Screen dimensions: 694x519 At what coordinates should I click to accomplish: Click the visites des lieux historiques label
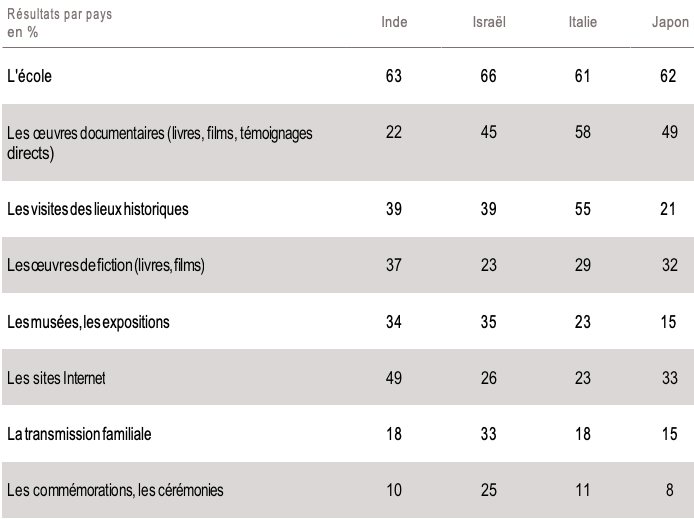pyautogui.click(x=97, y=209)
